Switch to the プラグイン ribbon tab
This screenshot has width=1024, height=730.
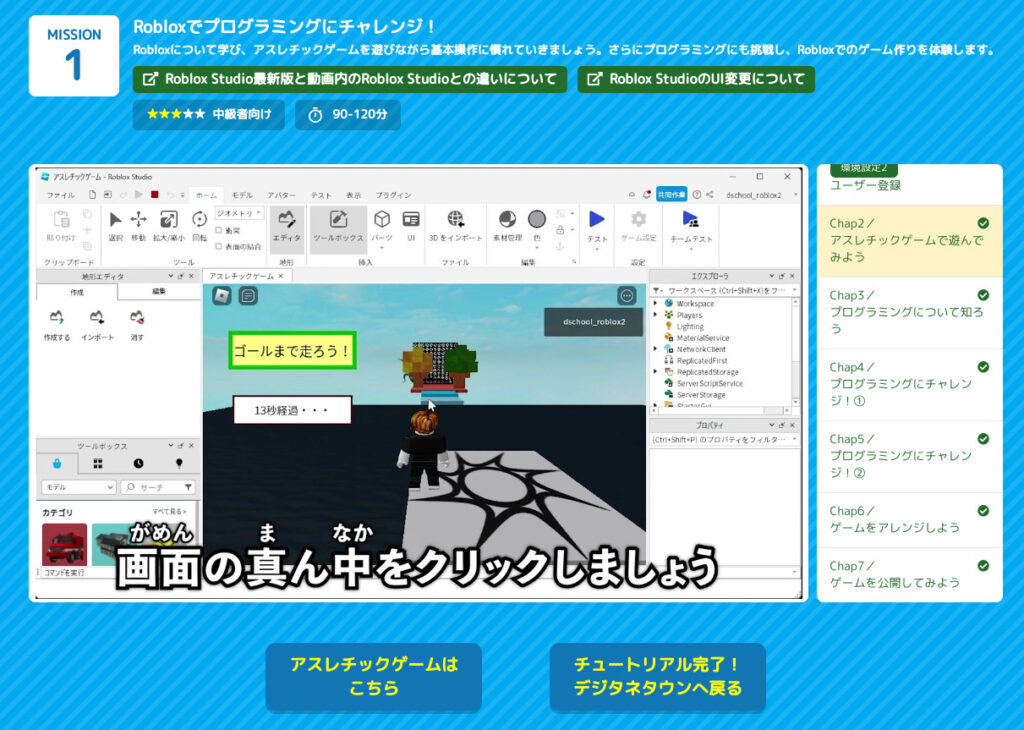393,195
